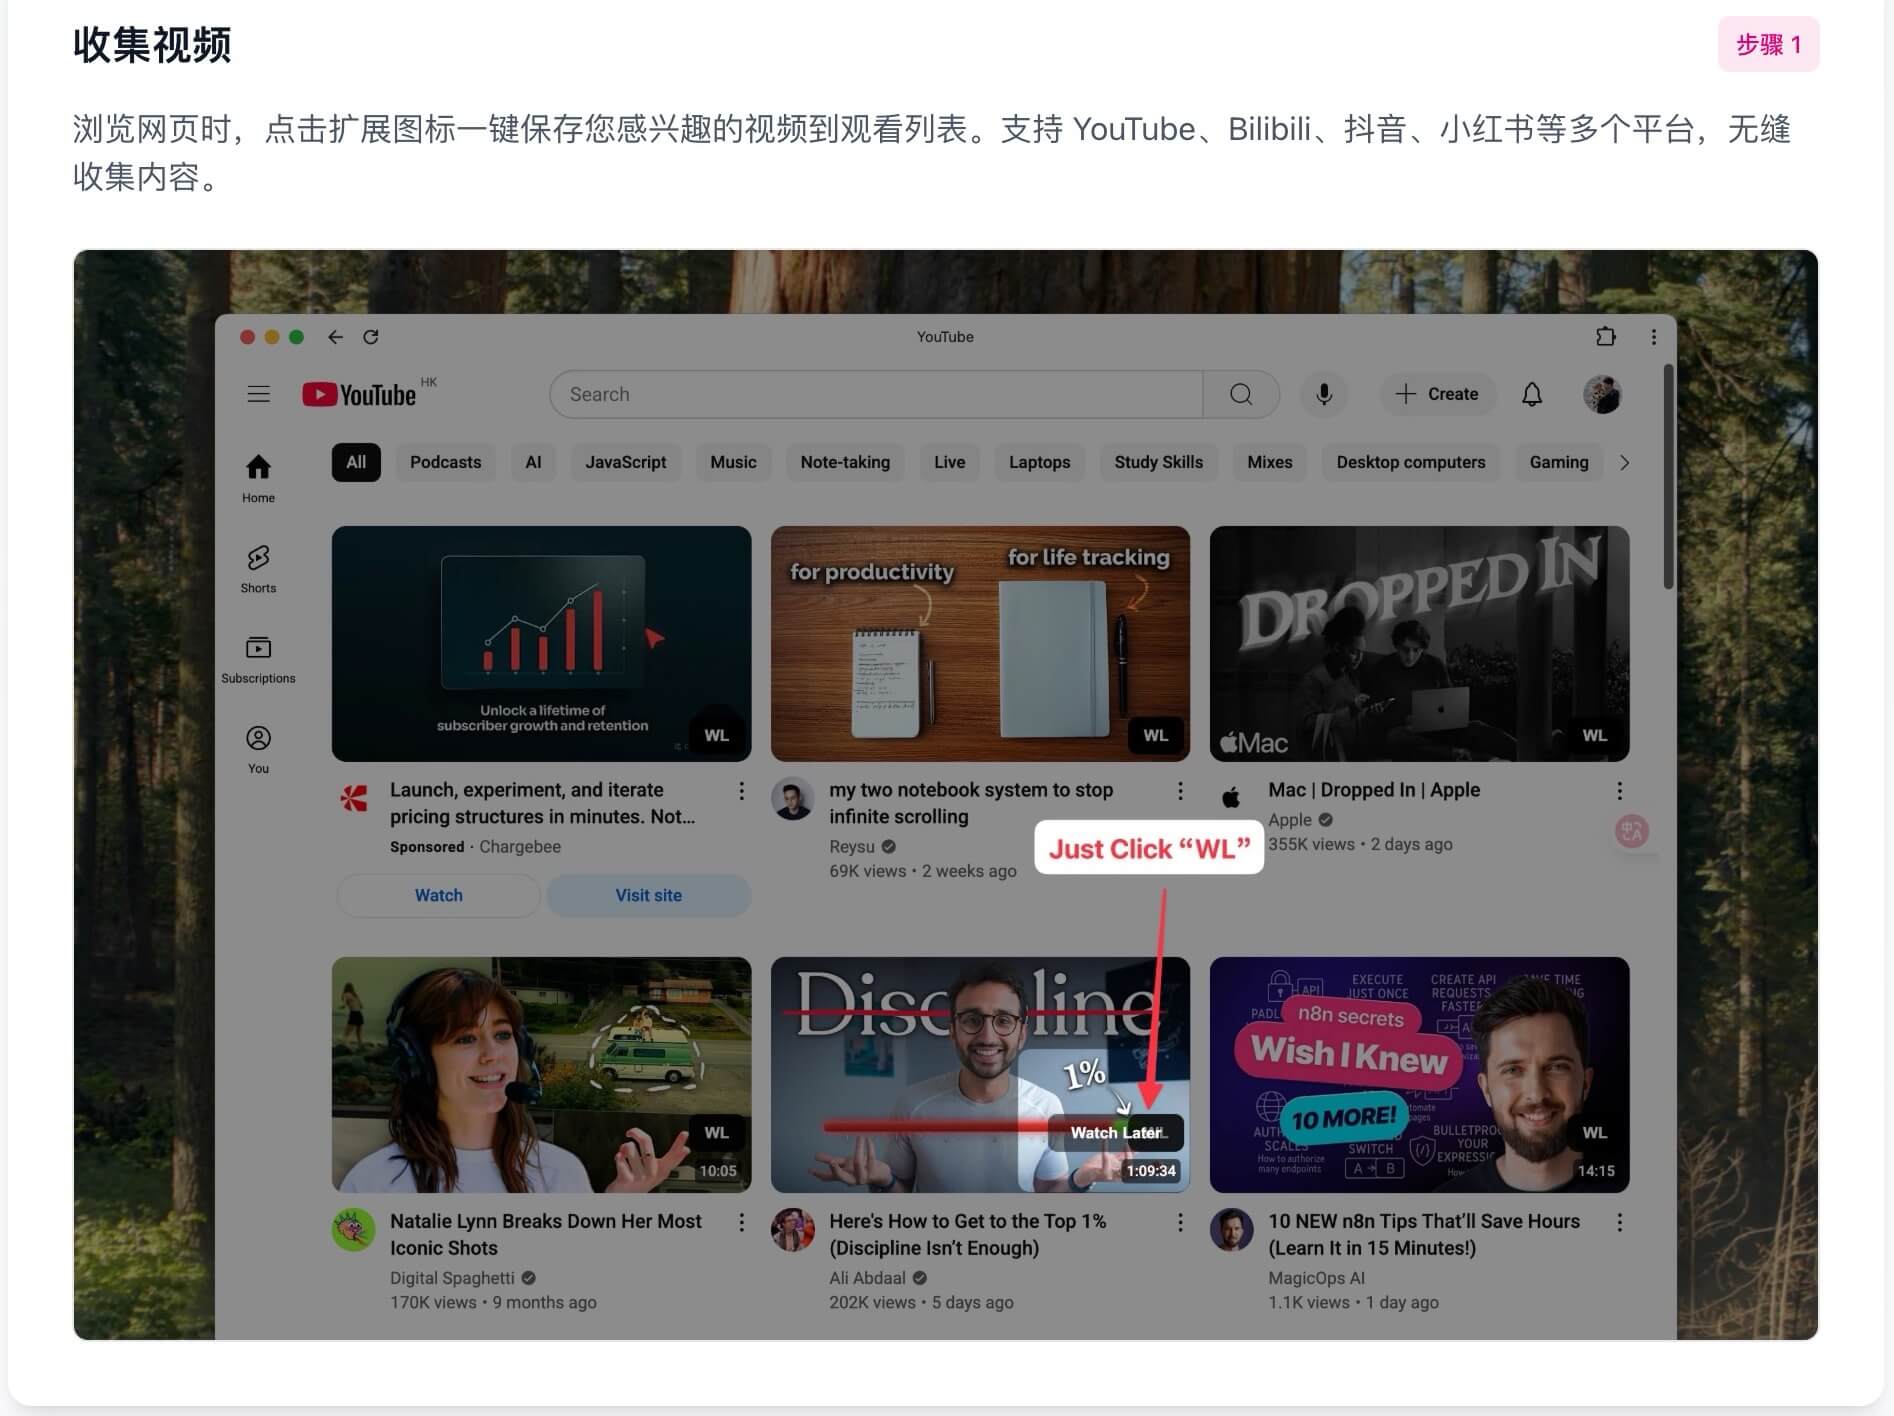Open the browser extensions puzzle icon
Image resolution: width=1894 pixels, height=1416 pixels.
(x=1605, y=337)
